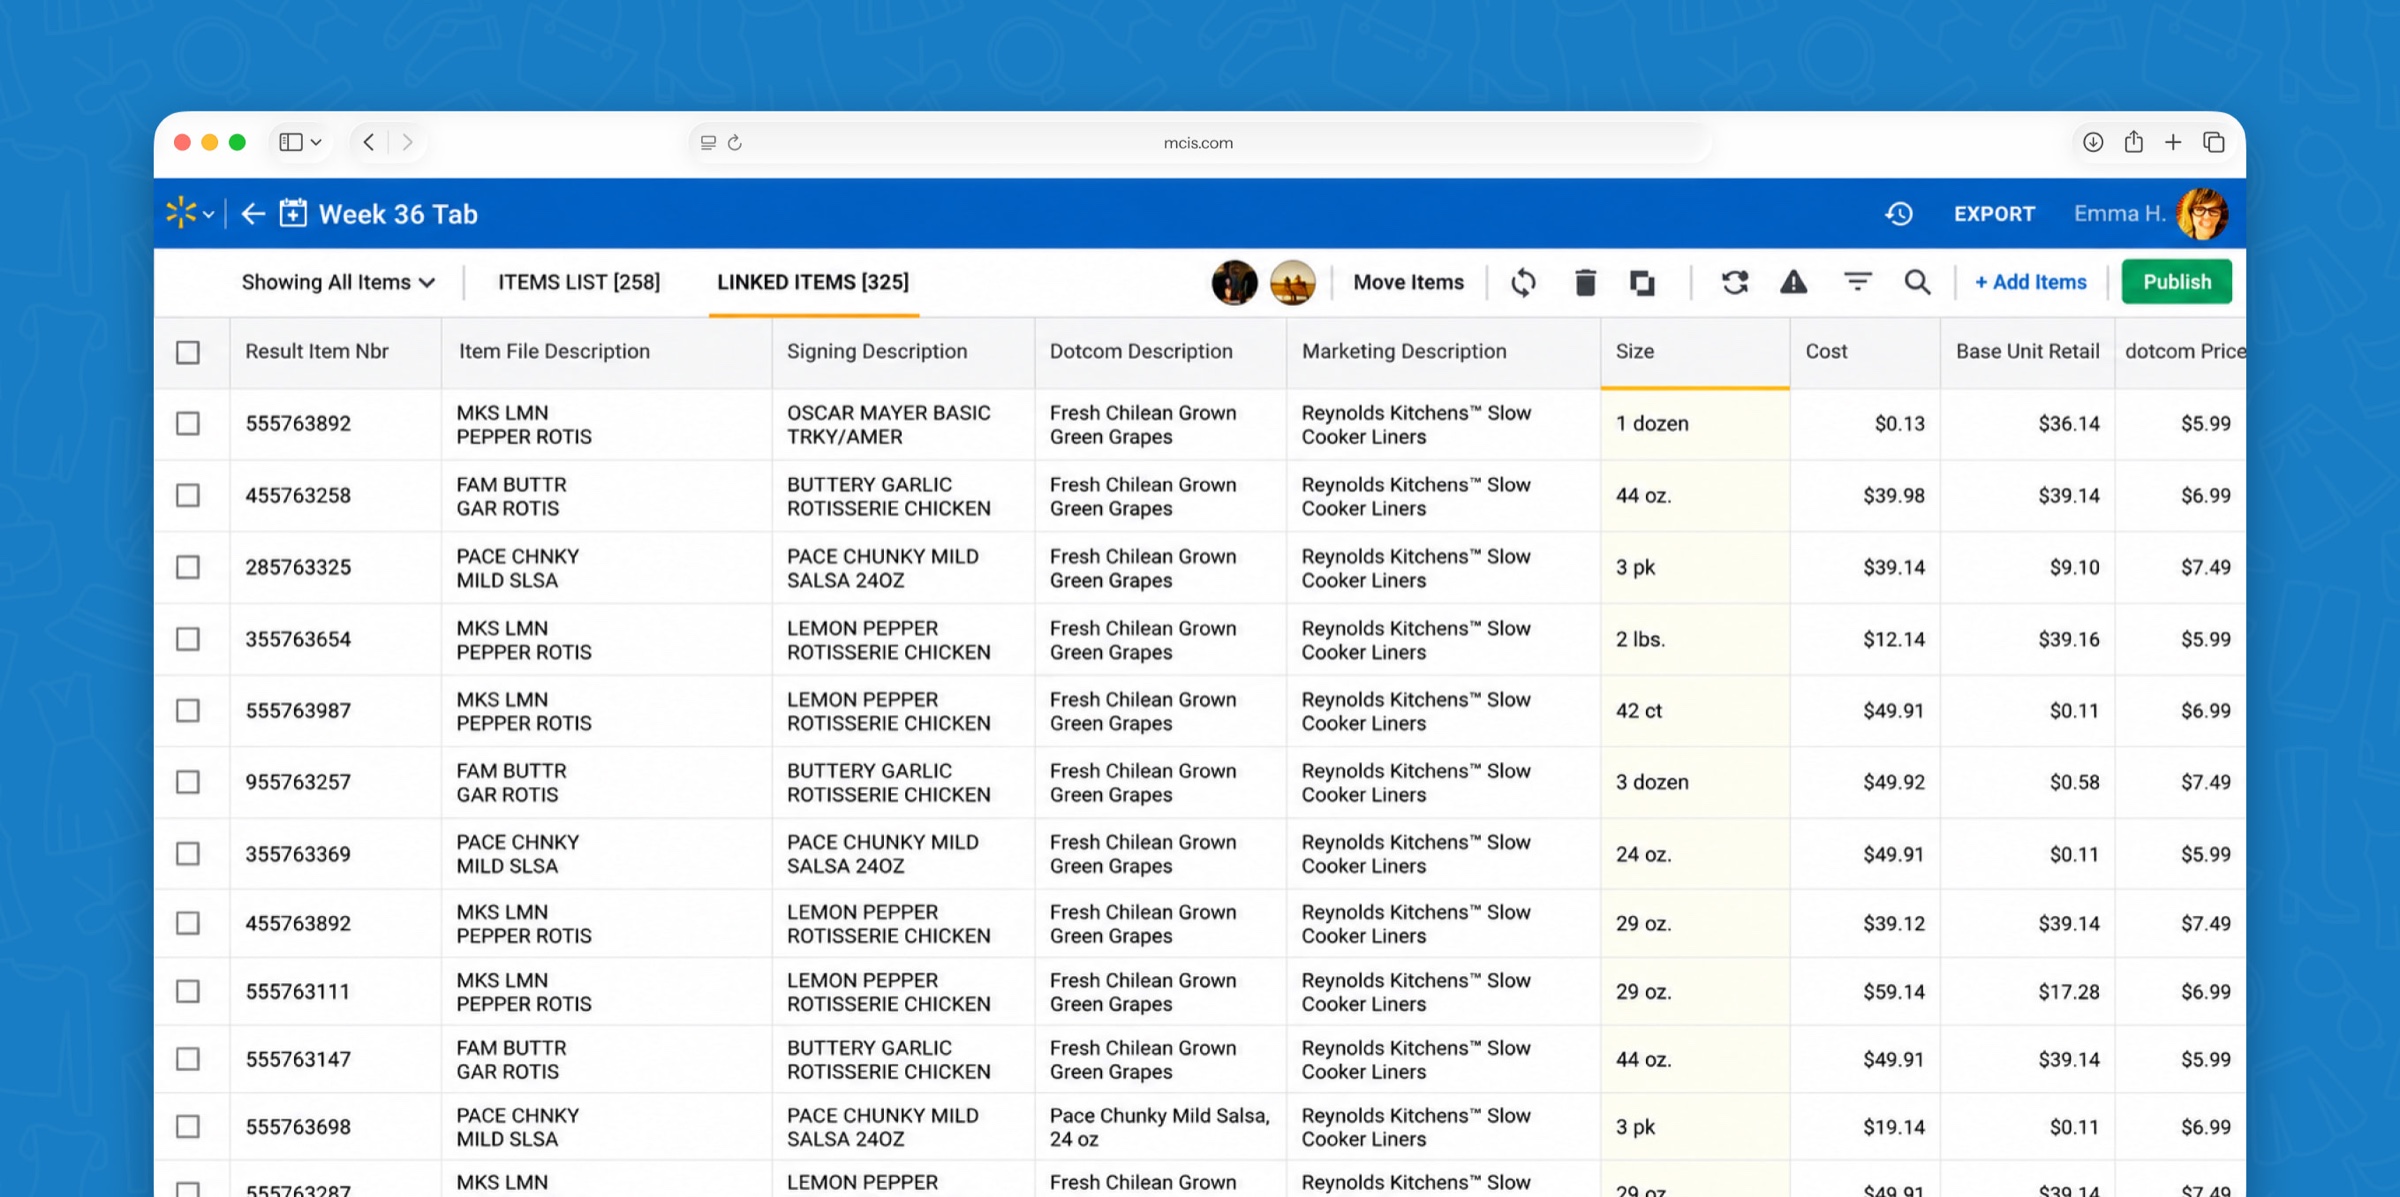Select the checkbox for item 285763325
Screen dimensions: 2400x1197
coord(188,567)
